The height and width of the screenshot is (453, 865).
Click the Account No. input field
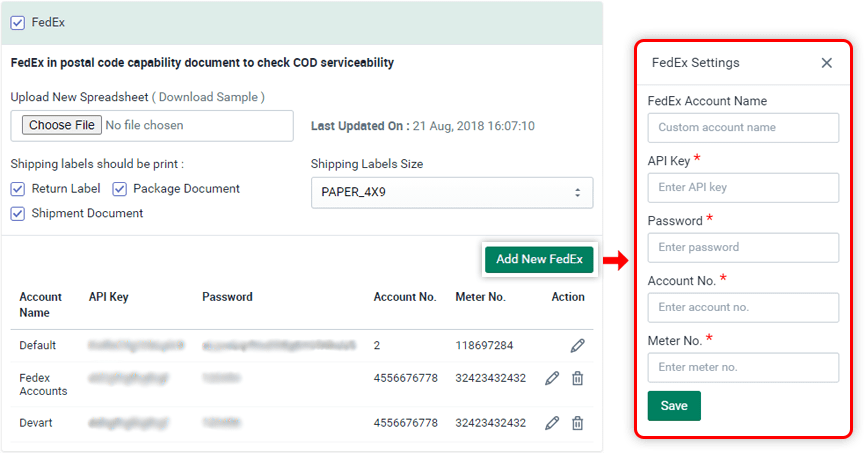coord(743,308)
